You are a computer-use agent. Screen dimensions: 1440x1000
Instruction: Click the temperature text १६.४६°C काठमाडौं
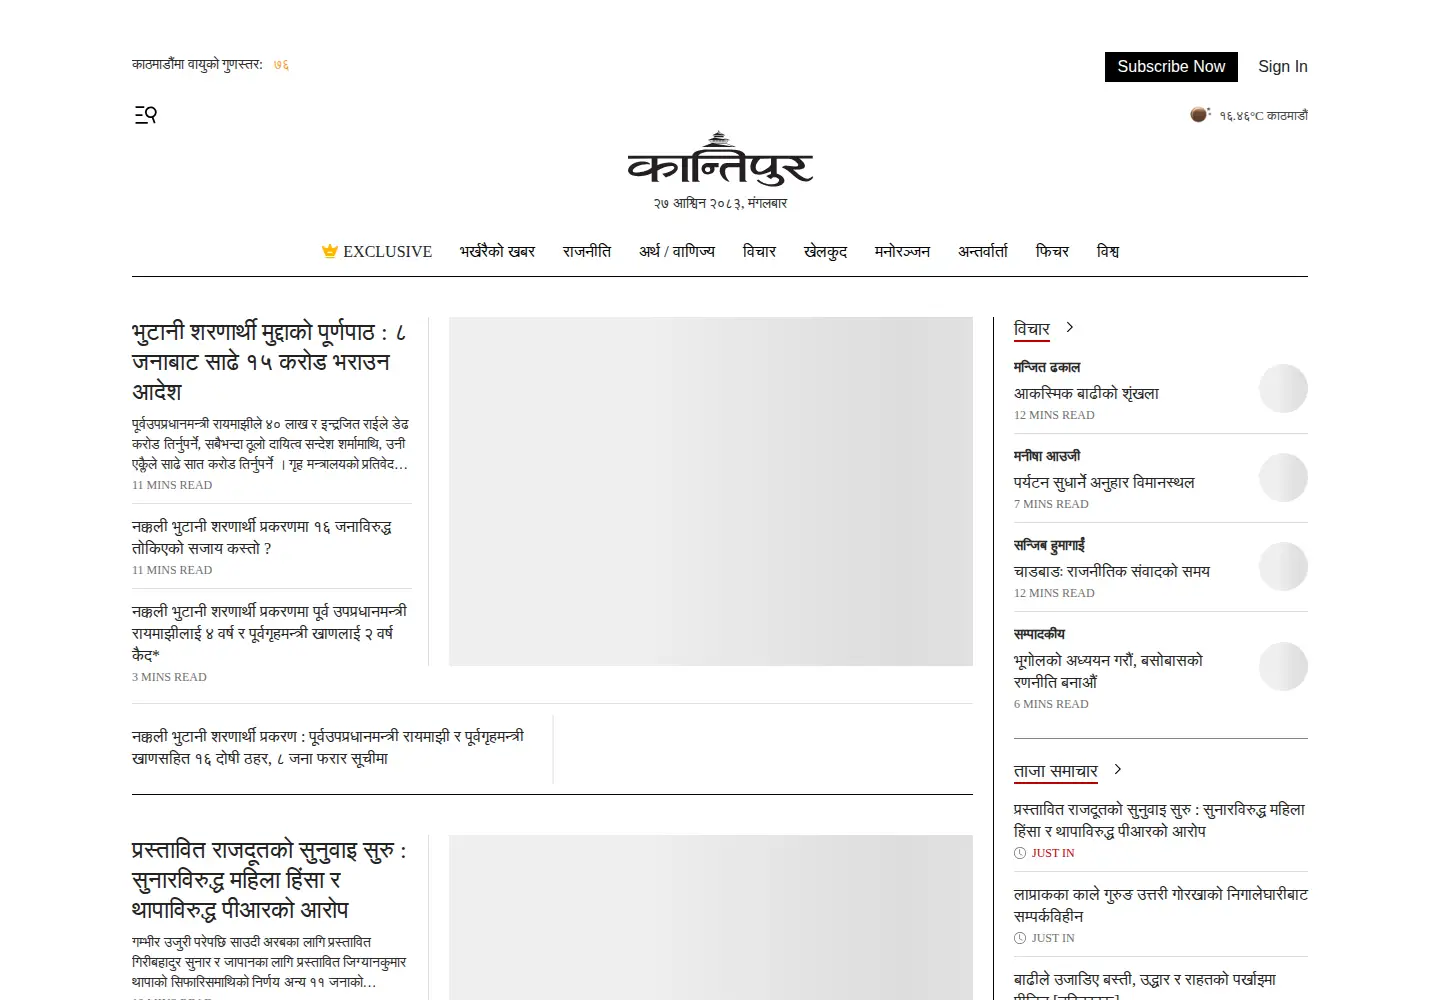1263,116
